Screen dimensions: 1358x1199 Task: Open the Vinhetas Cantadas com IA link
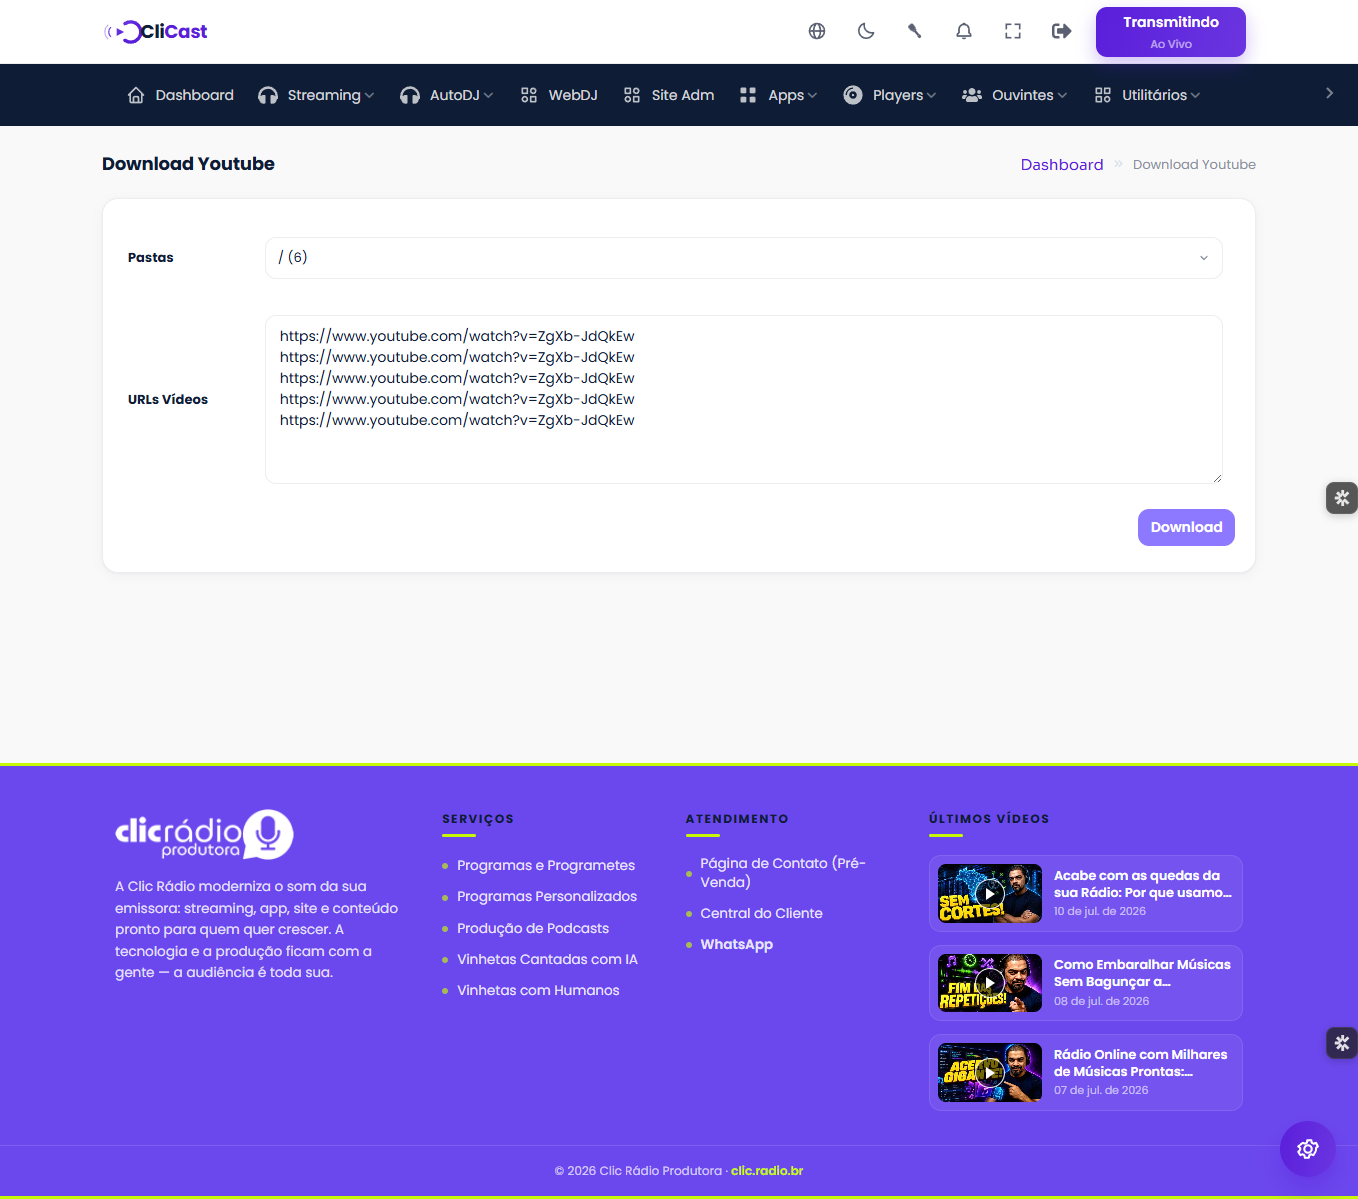547,959
